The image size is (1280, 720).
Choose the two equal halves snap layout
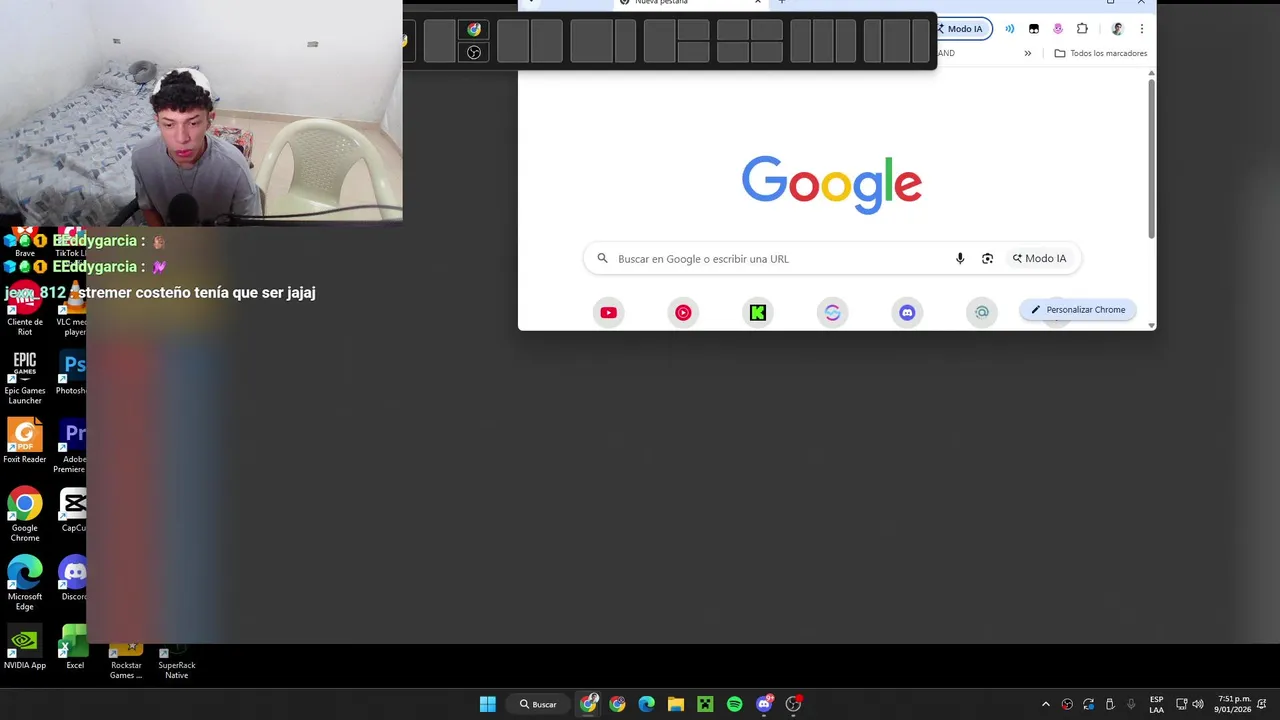(x=530, y=41)
